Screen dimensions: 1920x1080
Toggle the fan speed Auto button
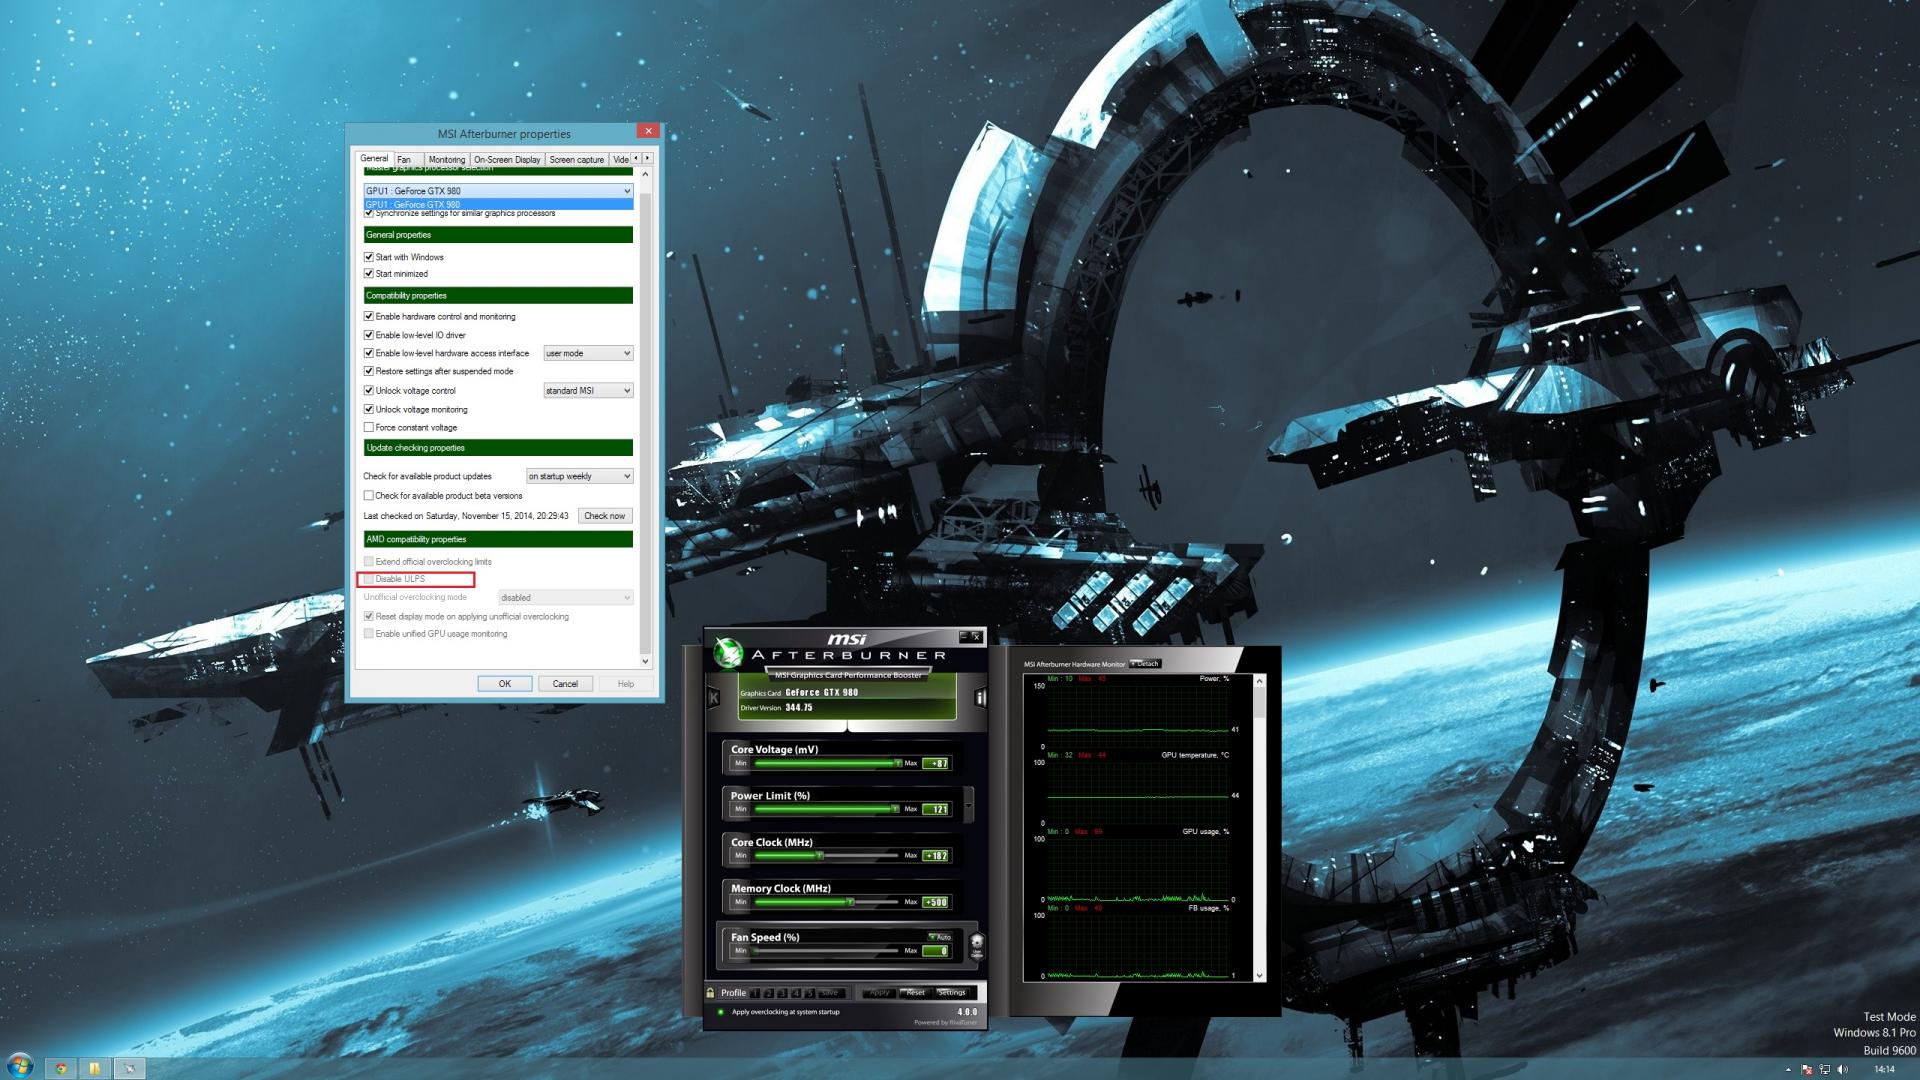pyautogui.click(x=940, y=937)
